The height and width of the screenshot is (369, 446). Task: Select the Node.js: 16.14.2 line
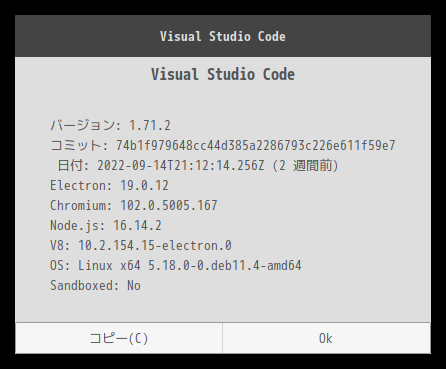coord(106,225)
